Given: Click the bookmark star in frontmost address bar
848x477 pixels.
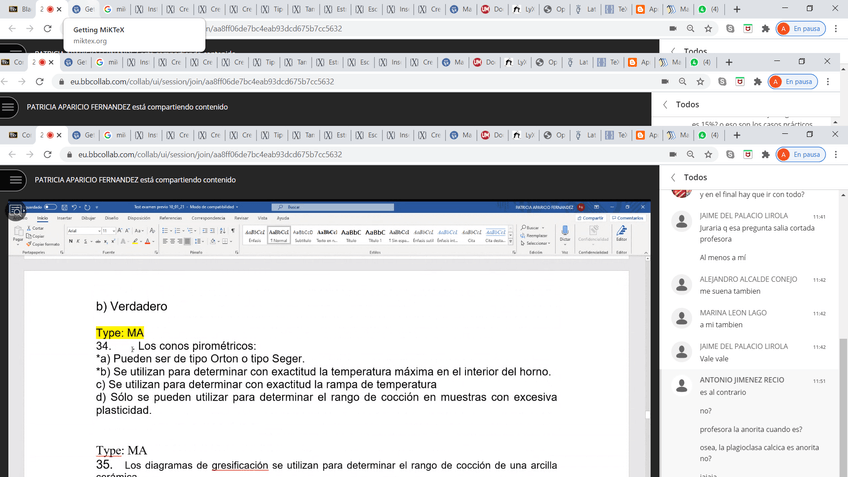Looking at the screenshot, I should pos(701,155).
